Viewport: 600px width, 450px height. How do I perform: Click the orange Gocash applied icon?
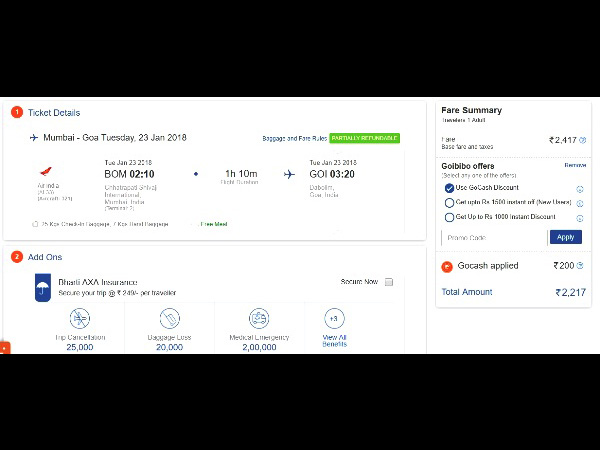pos(447,267)
